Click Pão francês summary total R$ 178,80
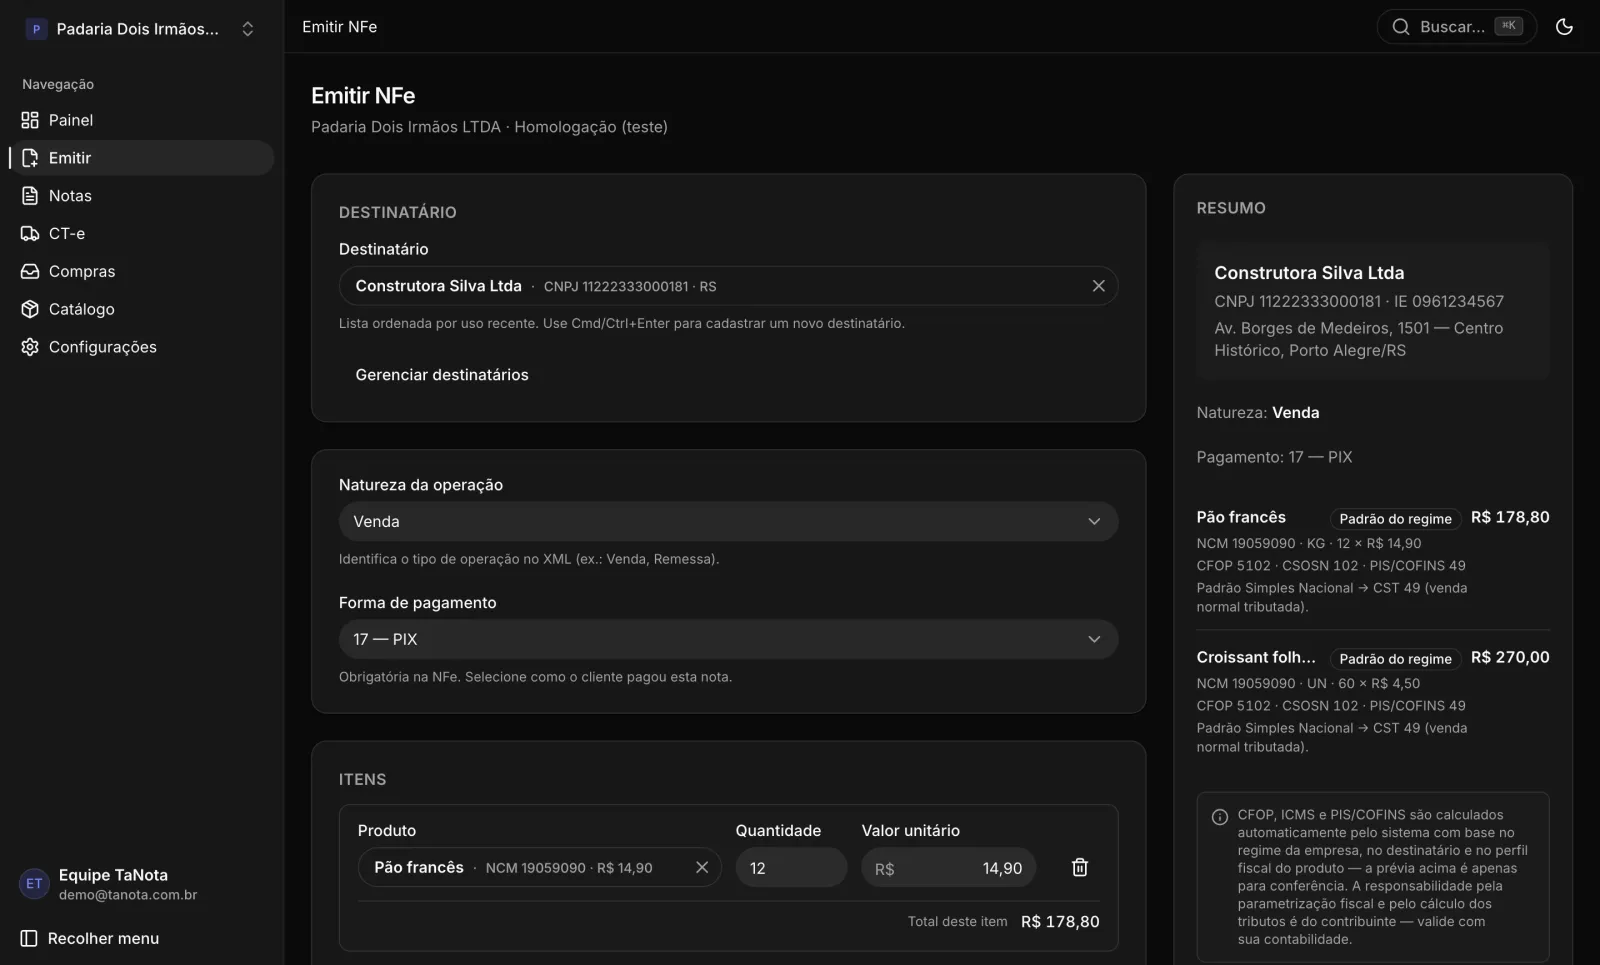This screenshot has width=1600, height=965. coord(1510,517)
